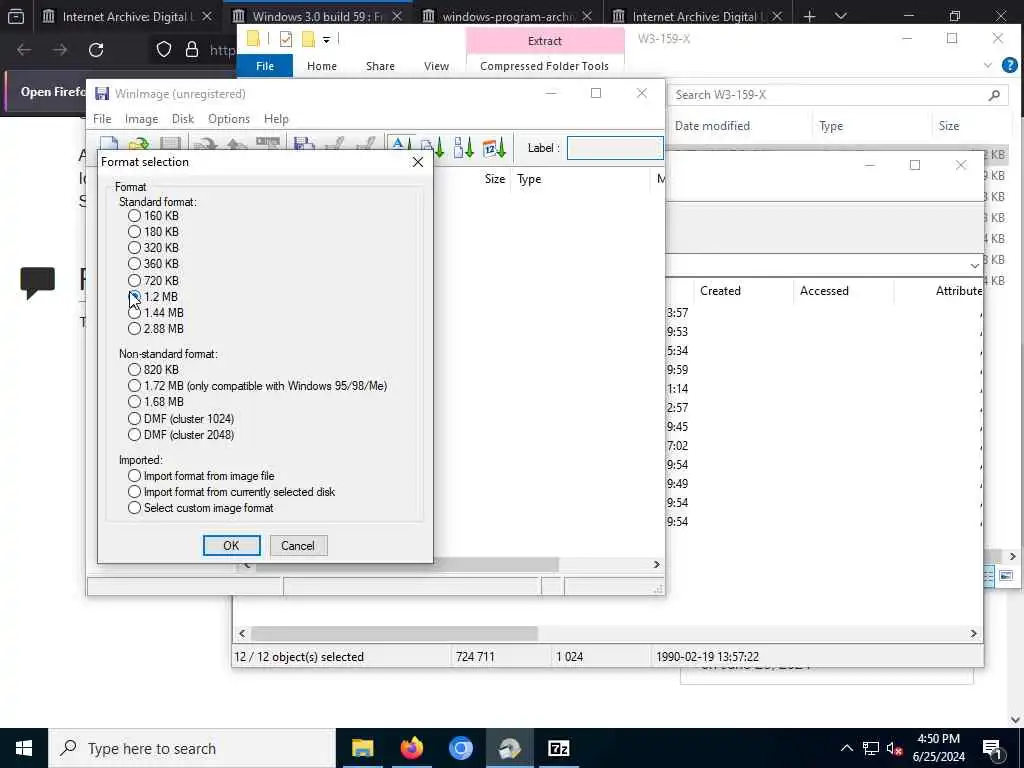Click the speech bubble comment icon on page
The width and height of the screenshot is (1024, 768).
pyautogui.click(x=37, y=283)
